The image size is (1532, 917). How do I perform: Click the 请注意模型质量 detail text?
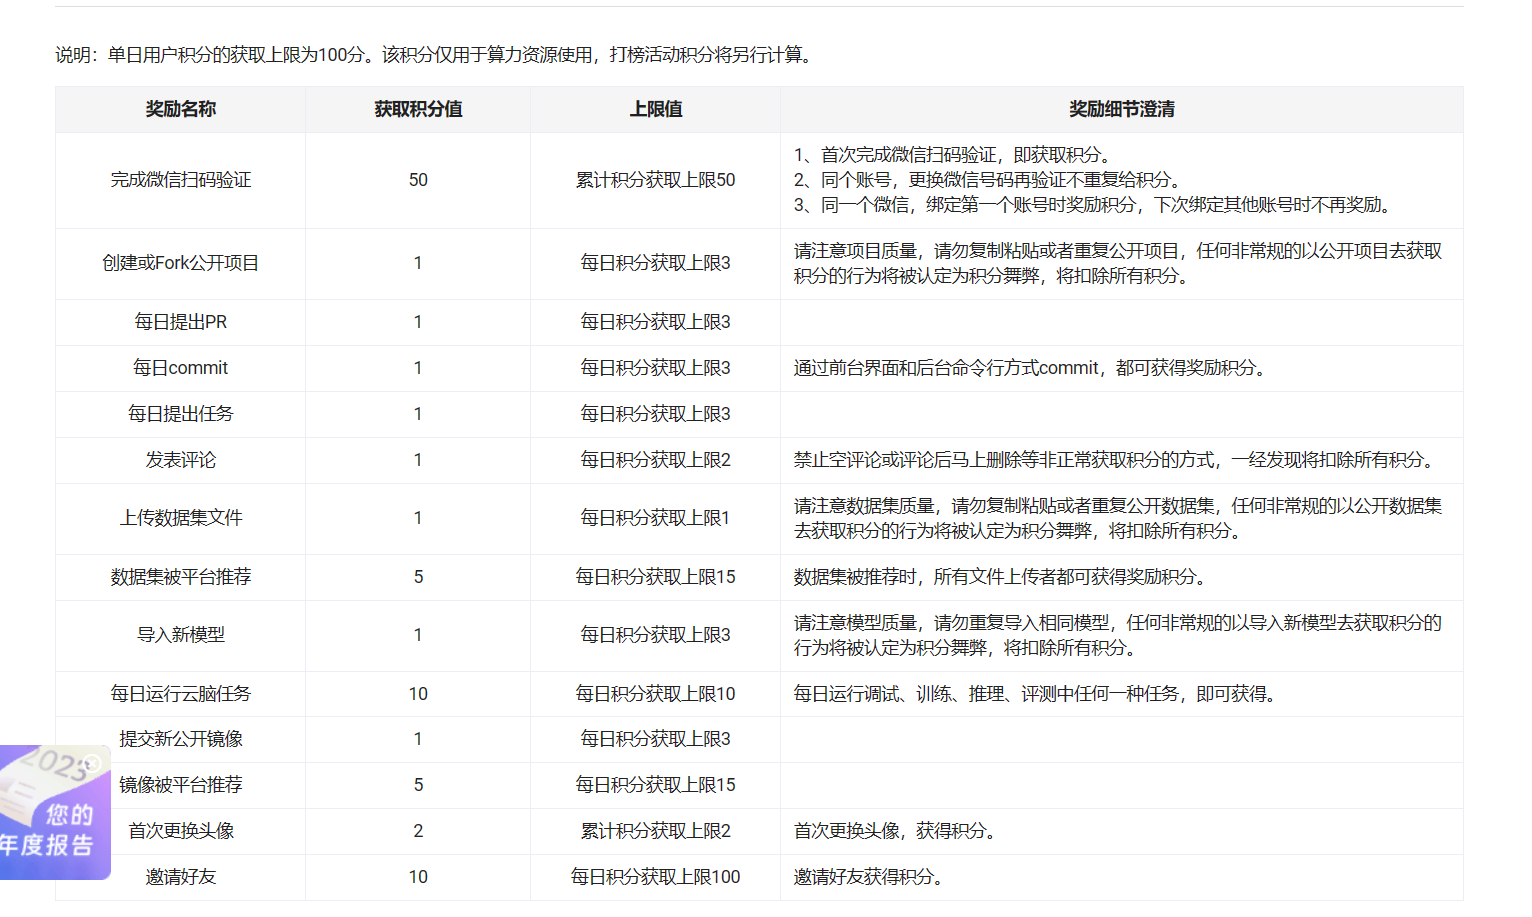(1118, 635)
